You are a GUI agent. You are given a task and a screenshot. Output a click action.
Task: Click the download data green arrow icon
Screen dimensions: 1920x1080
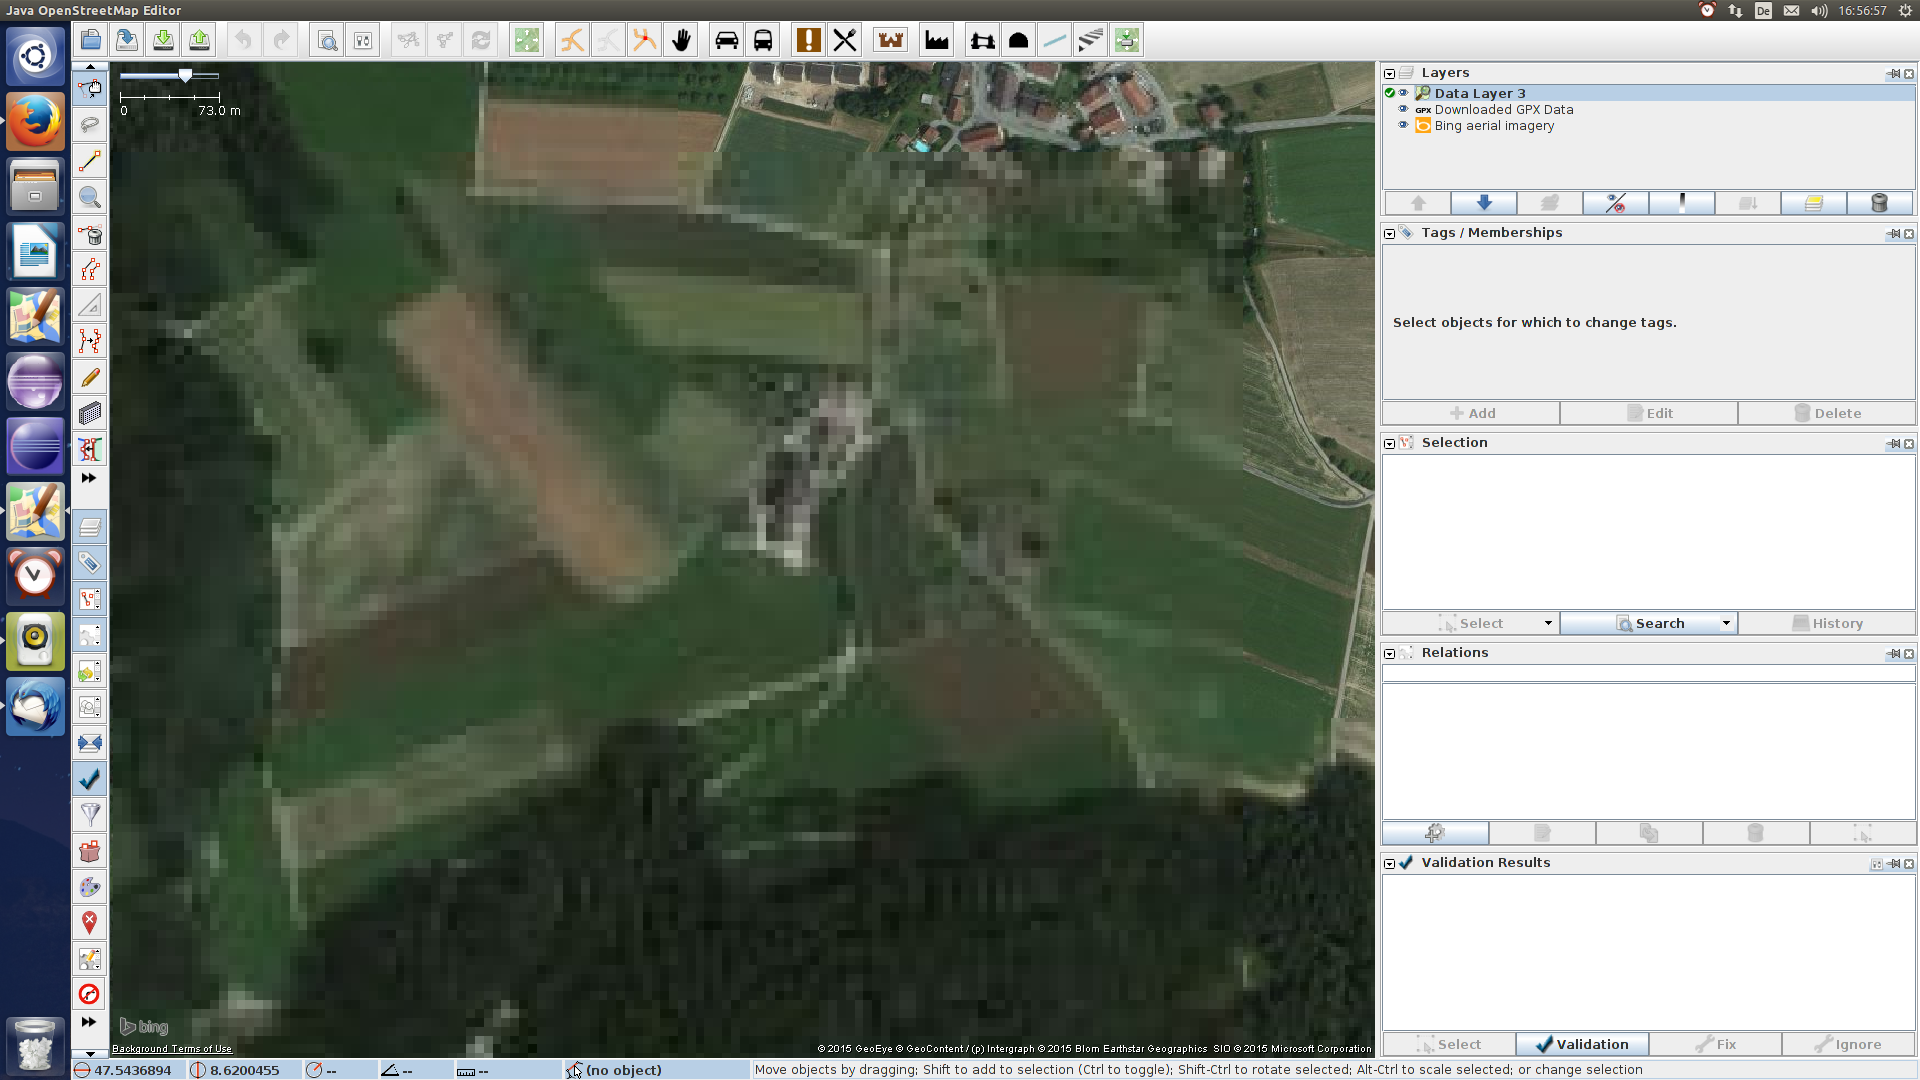coord(163,40)
